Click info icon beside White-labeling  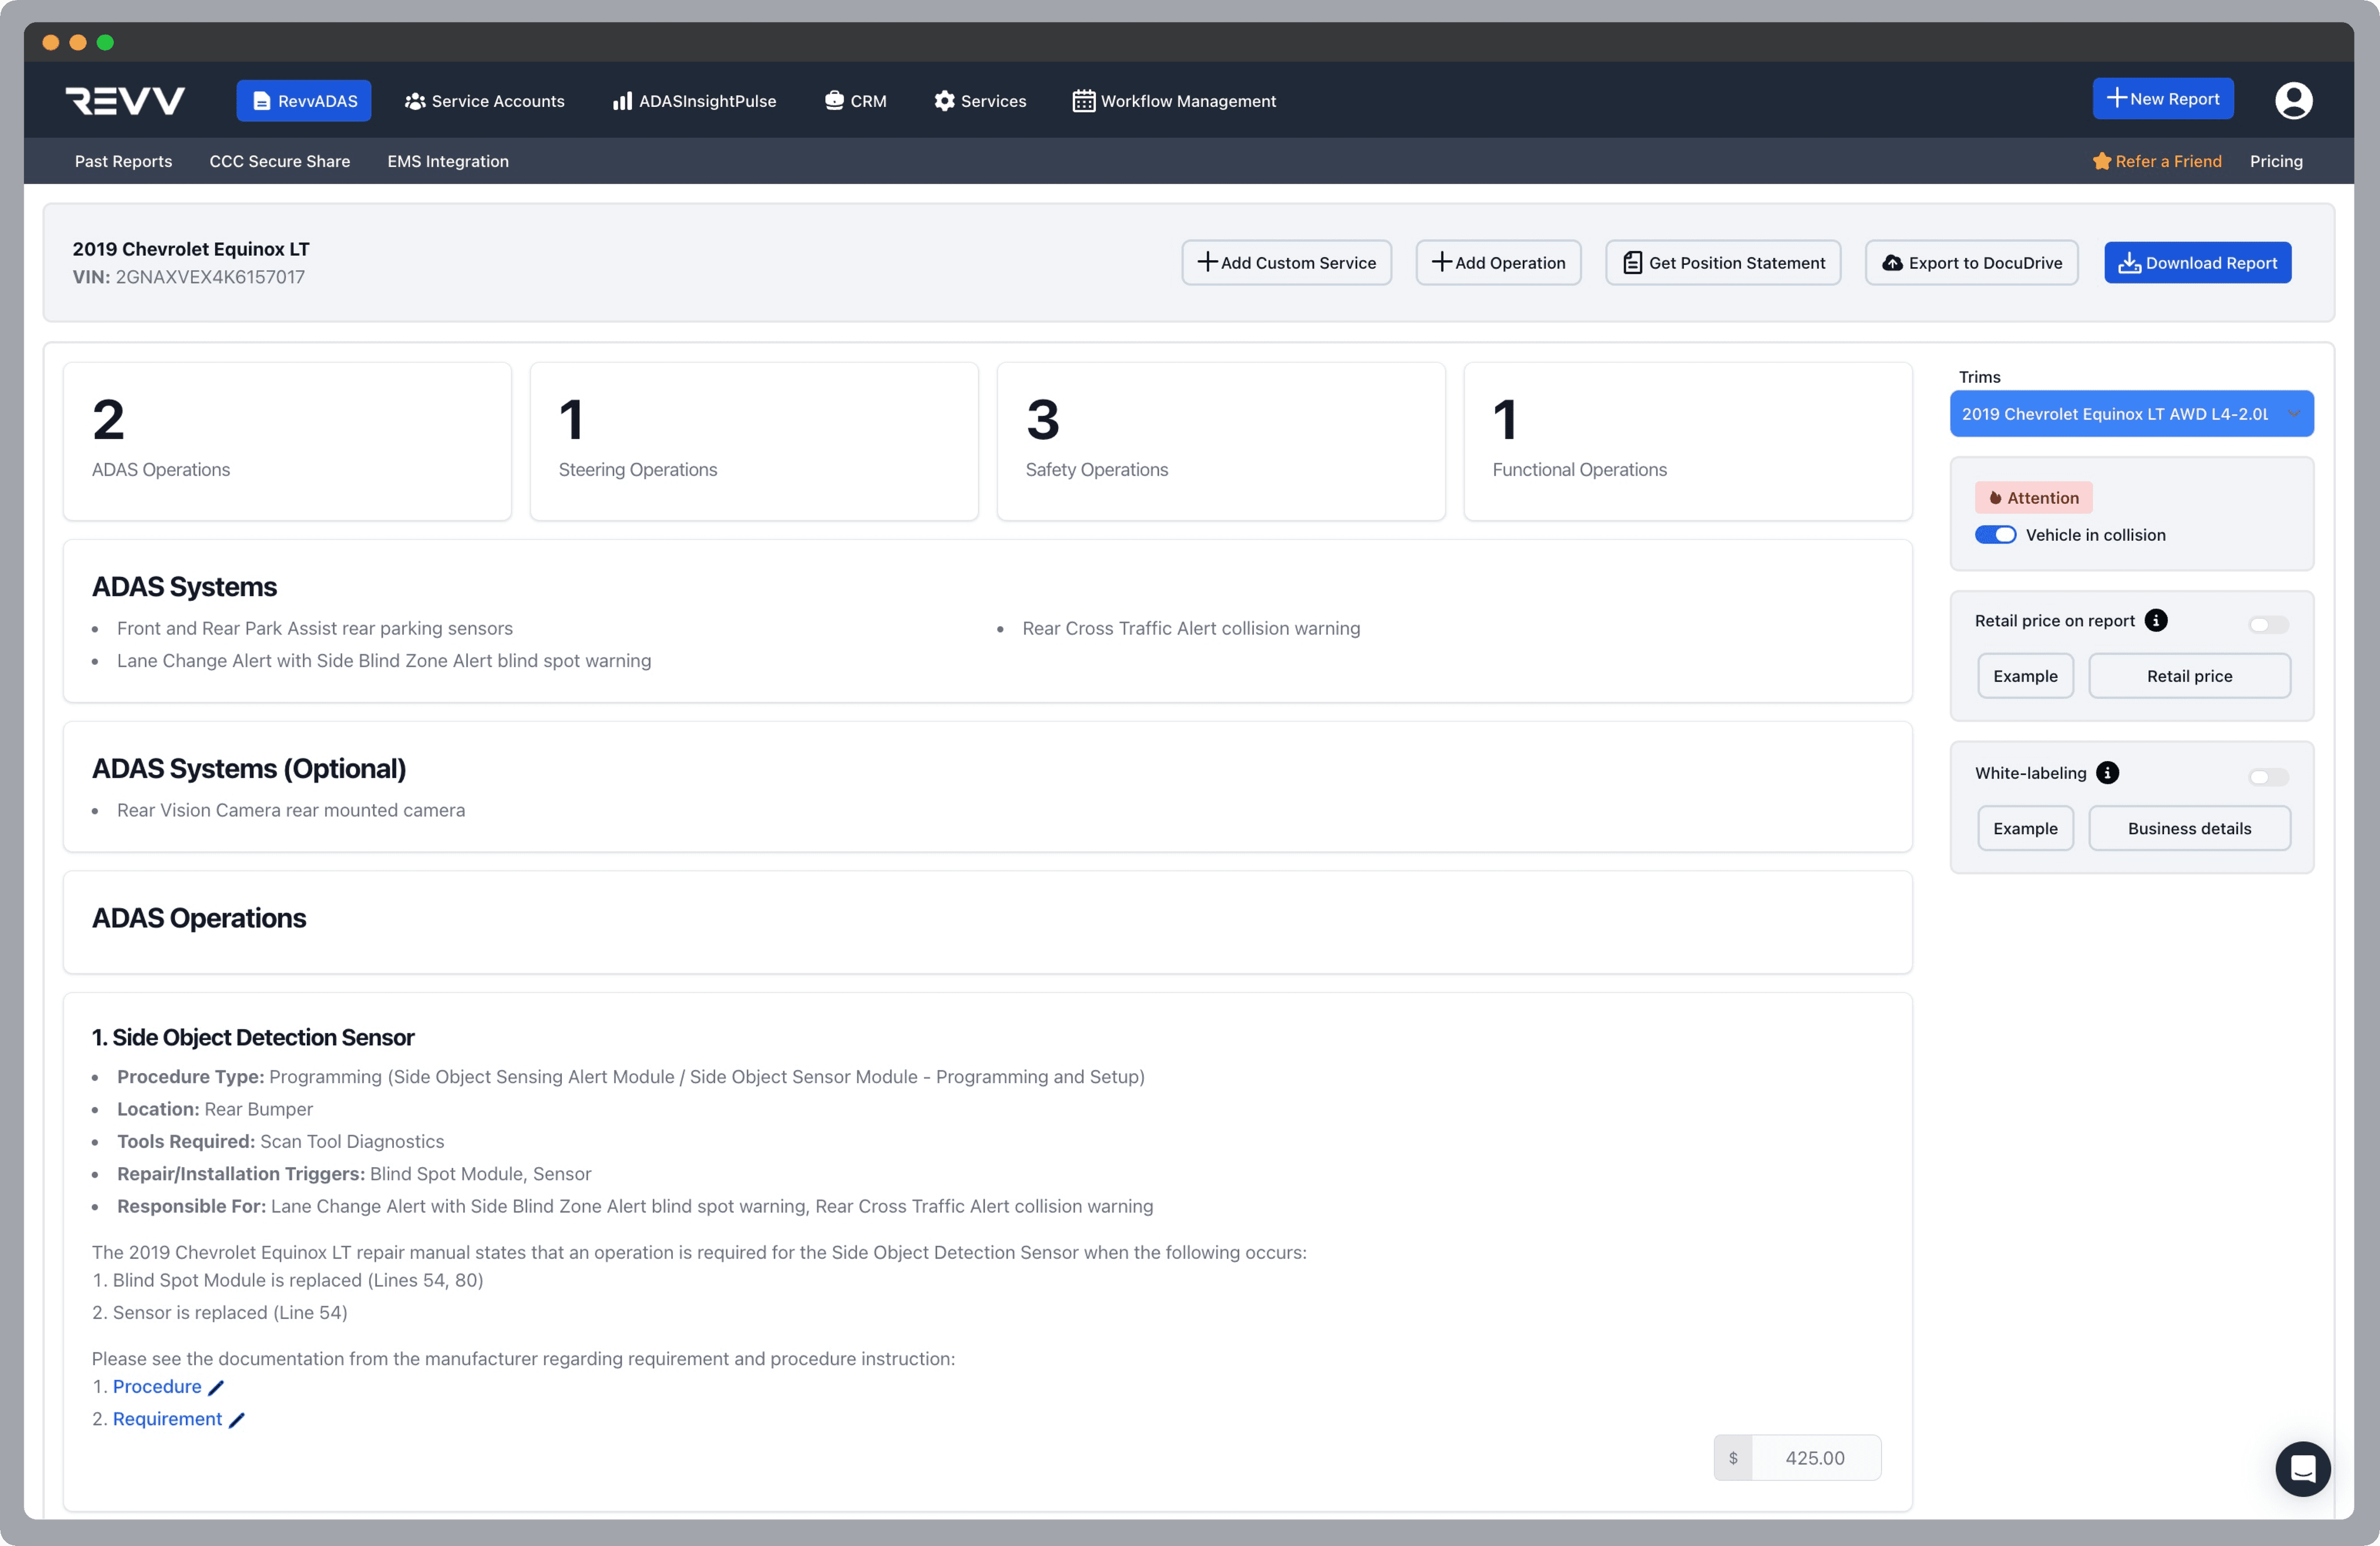[x=2107, y=773]
